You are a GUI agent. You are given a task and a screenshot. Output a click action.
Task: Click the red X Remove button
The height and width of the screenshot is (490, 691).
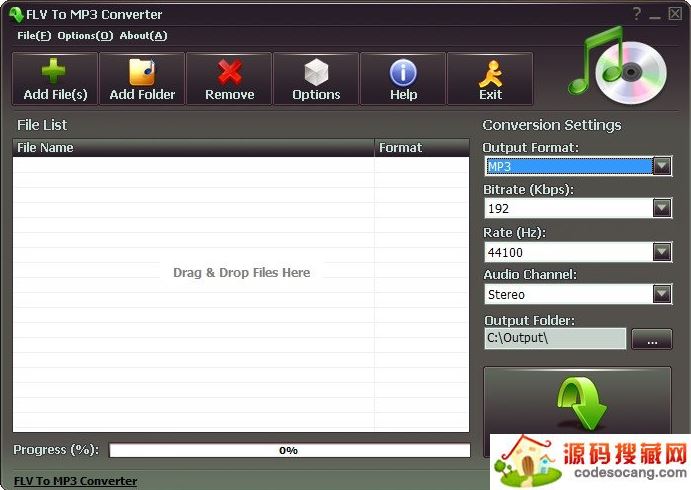point(229,78)
